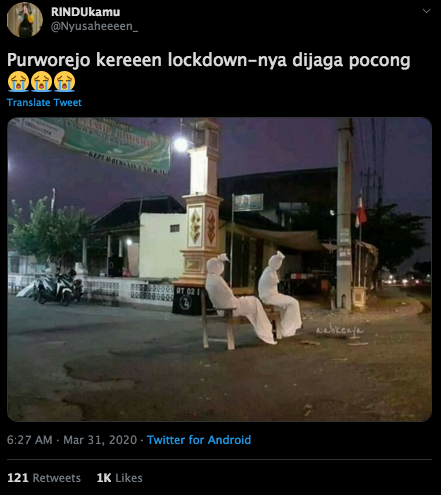Screen dimensions: 441x495
Task: Open the @Nyusaheeeen_ handle link
Action: point(94,26)
